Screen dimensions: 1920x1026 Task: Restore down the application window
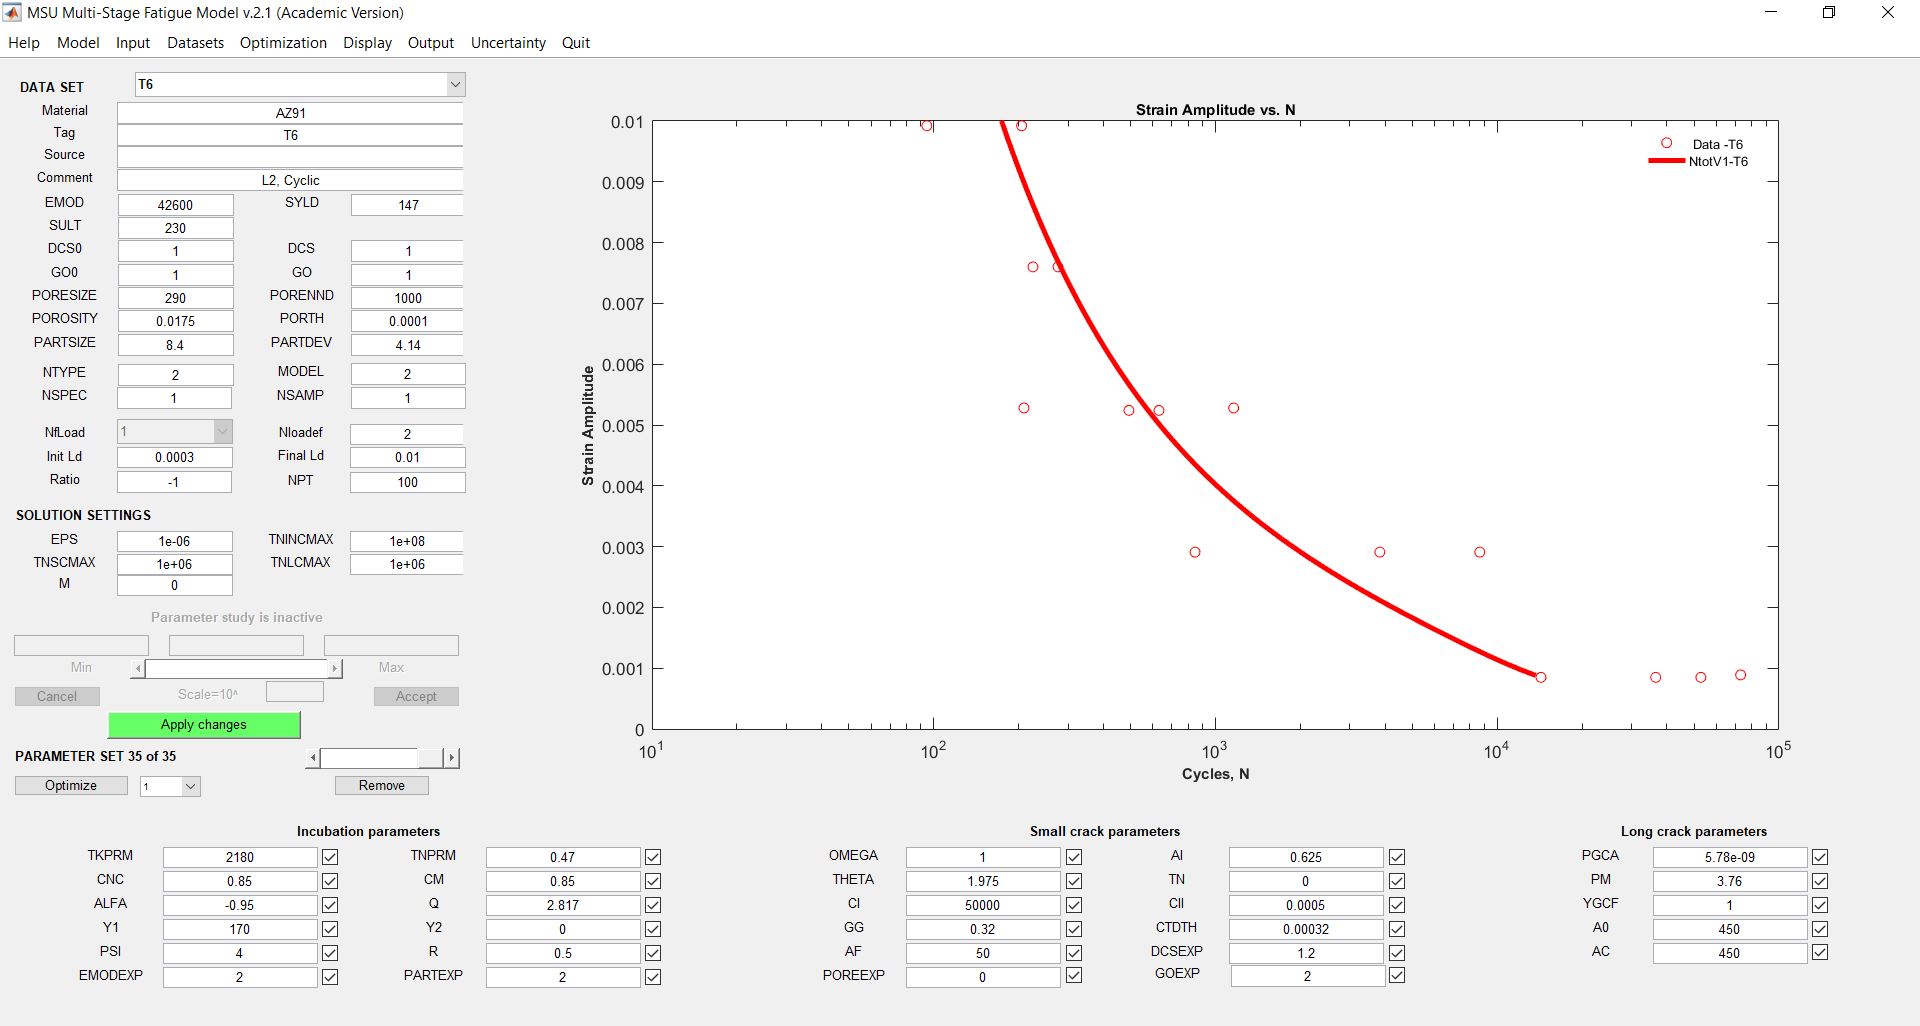click(1829, 13)
